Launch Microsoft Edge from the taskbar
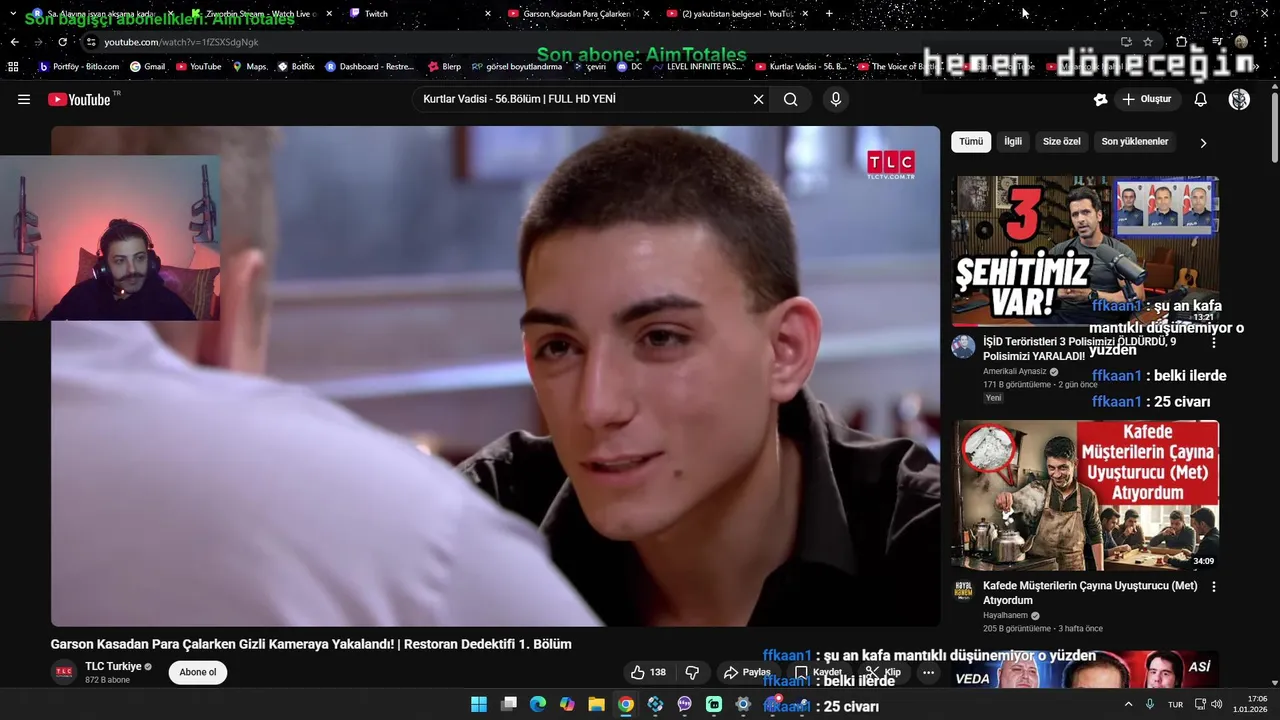 537,704
